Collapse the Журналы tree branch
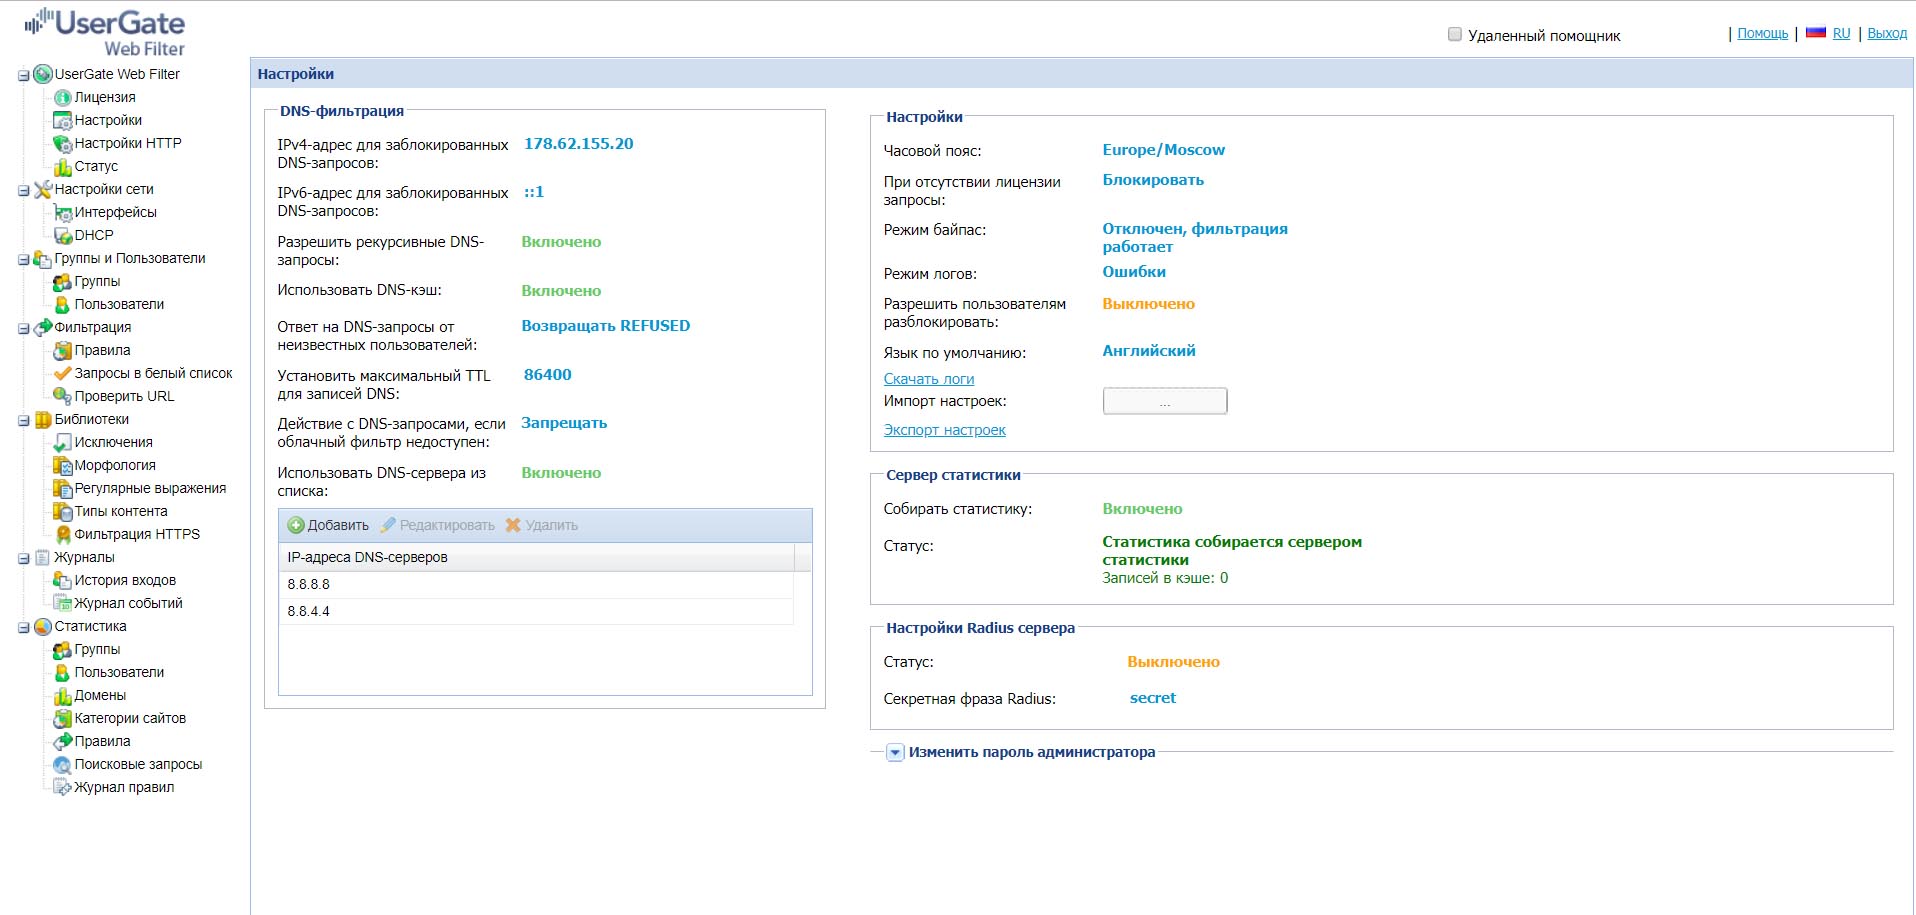 point(23,558)
